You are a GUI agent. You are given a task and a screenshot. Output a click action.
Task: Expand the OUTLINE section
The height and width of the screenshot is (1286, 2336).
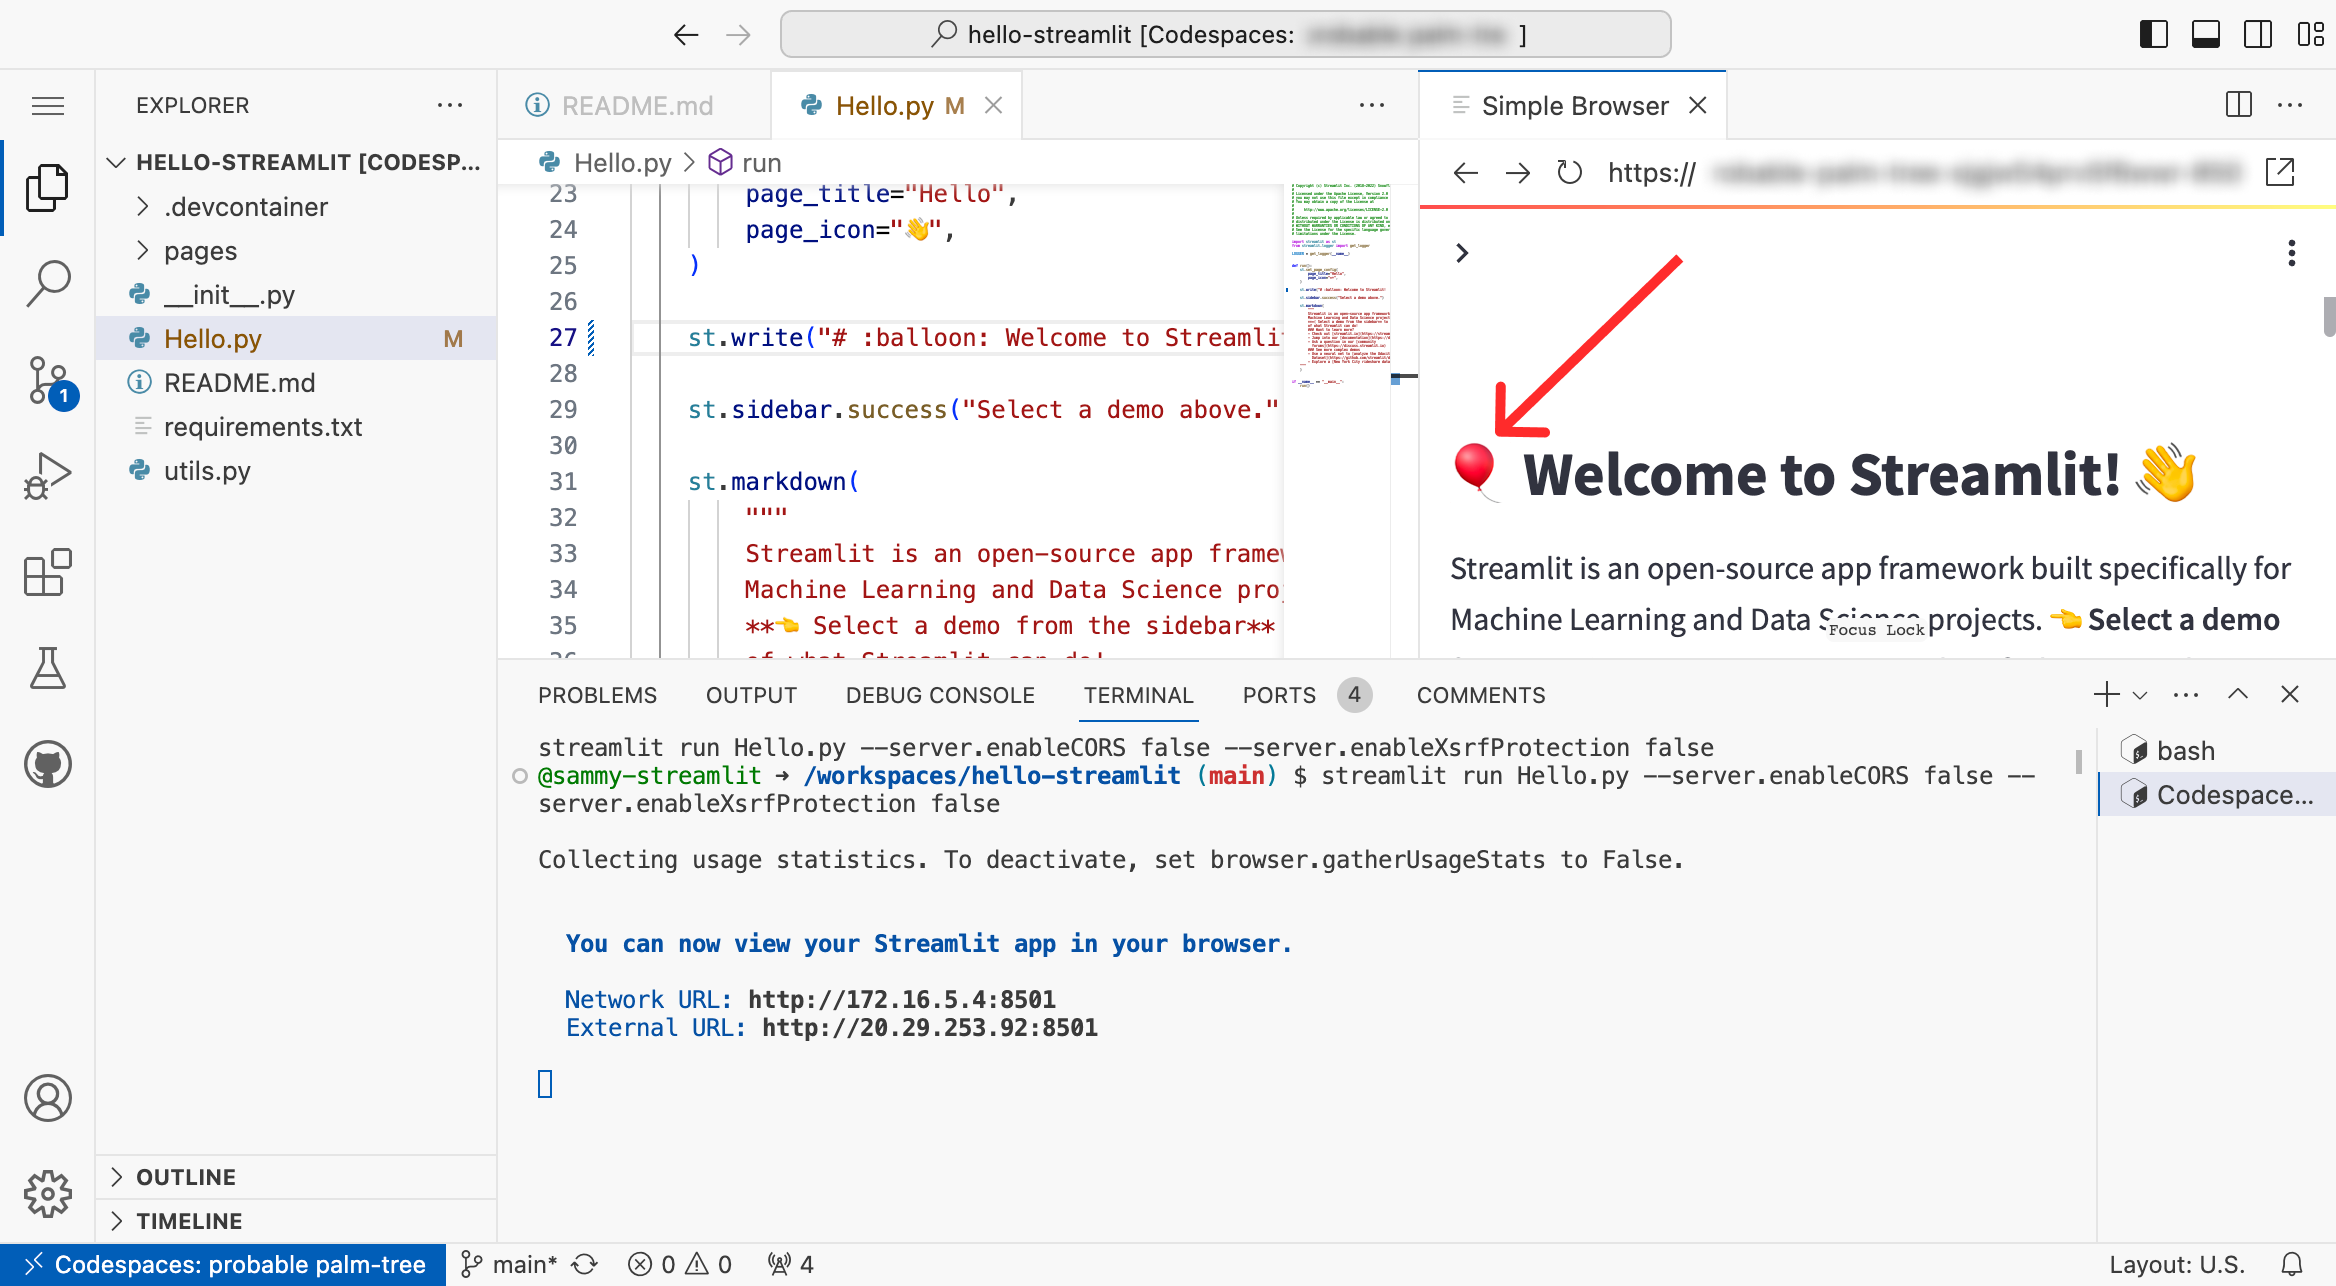click(x=186, y=1177)
